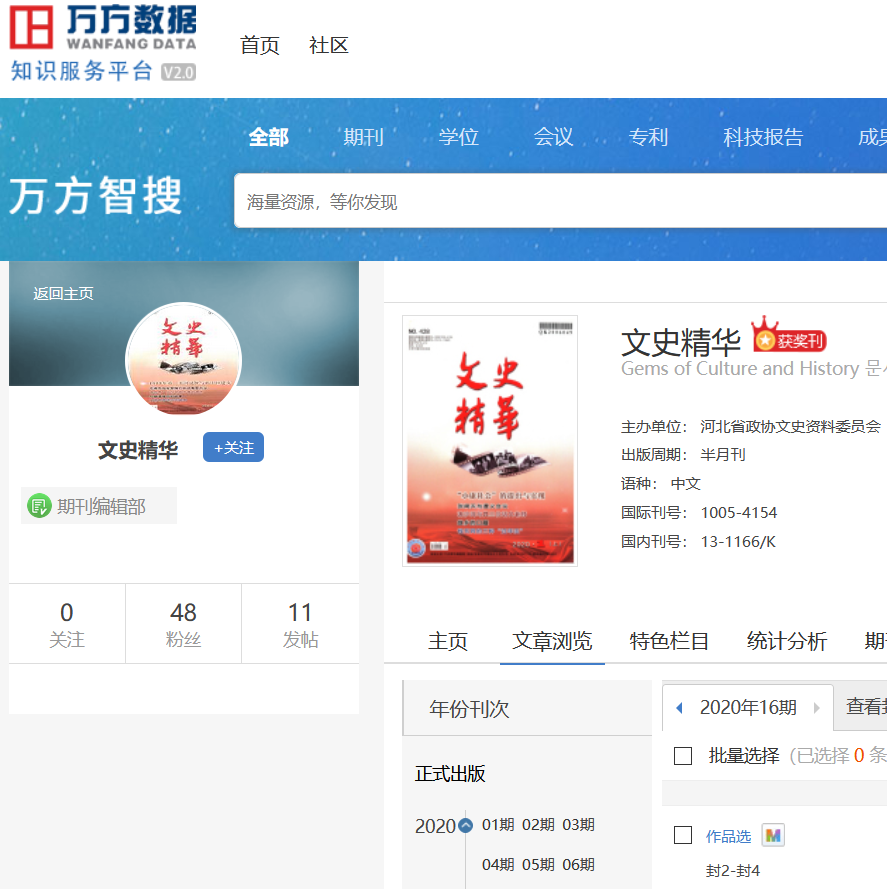Click the M icon next to 作品选

click(x=773, y=835)
